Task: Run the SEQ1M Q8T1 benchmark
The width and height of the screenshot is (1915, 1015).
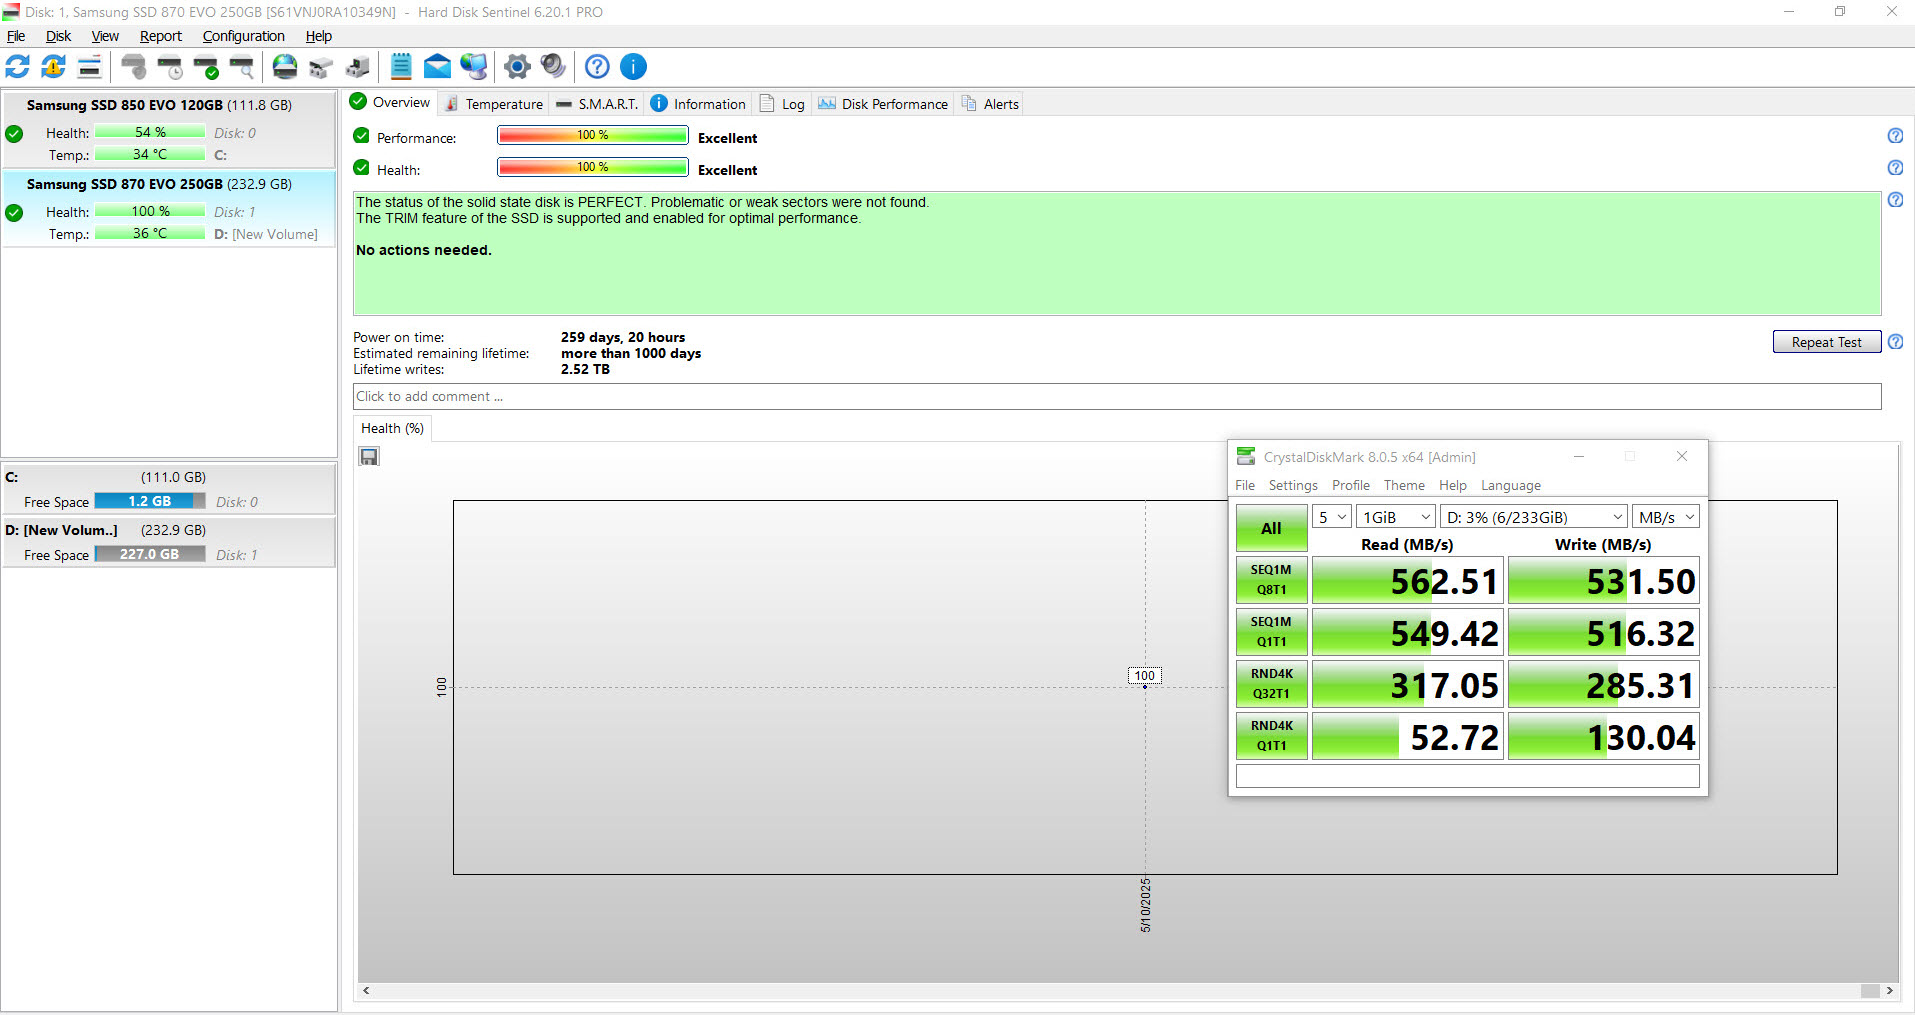Action: pyautogui.click(x=1271, y=580)
